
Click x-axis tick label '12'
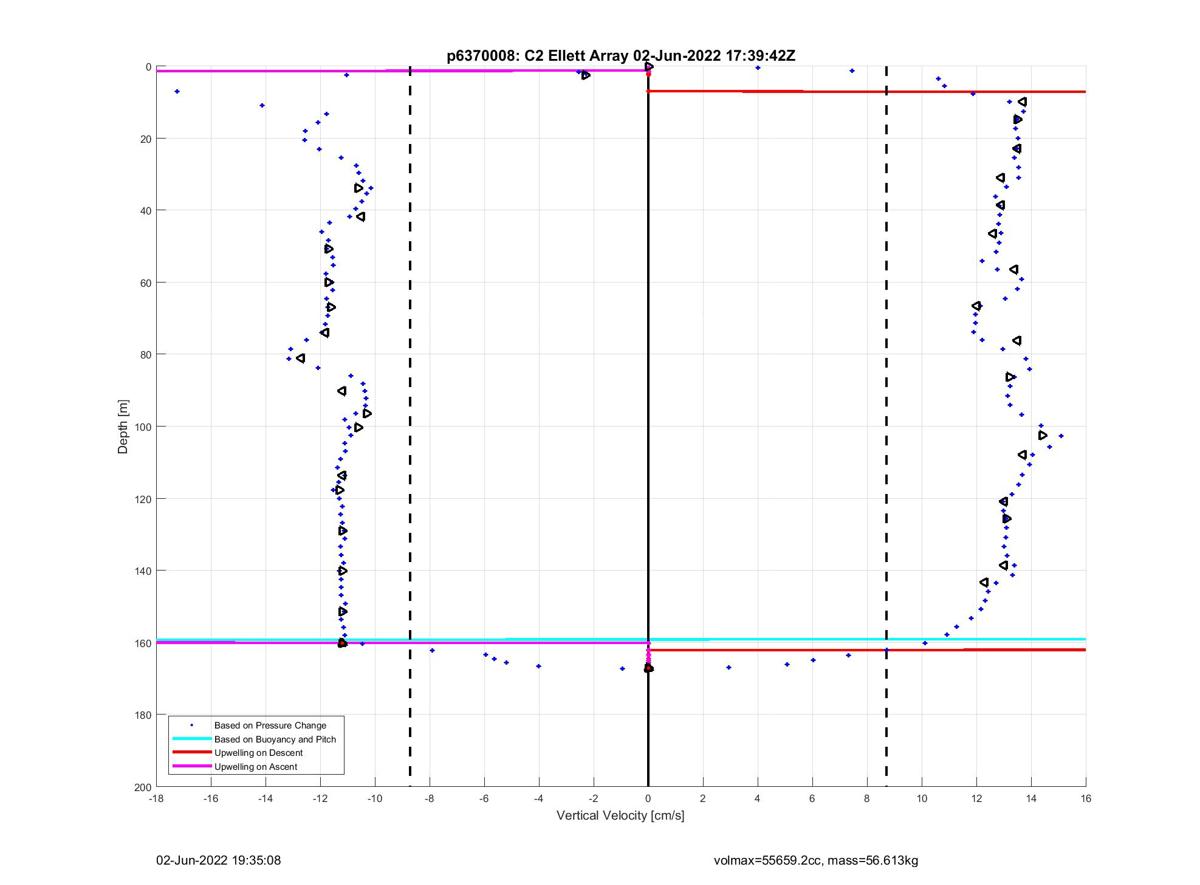[977, 799]
